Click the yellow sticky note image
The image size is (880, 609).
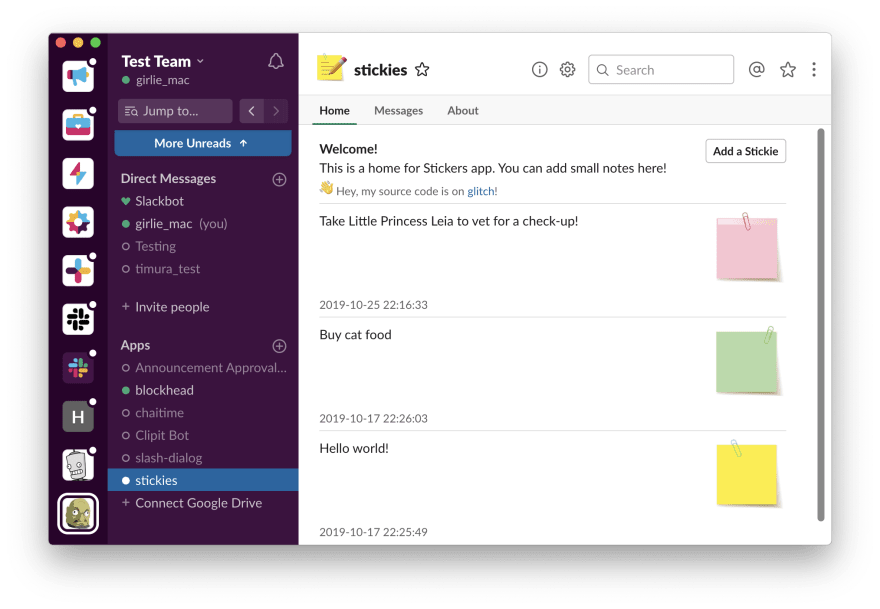click(x=748, y=474)
